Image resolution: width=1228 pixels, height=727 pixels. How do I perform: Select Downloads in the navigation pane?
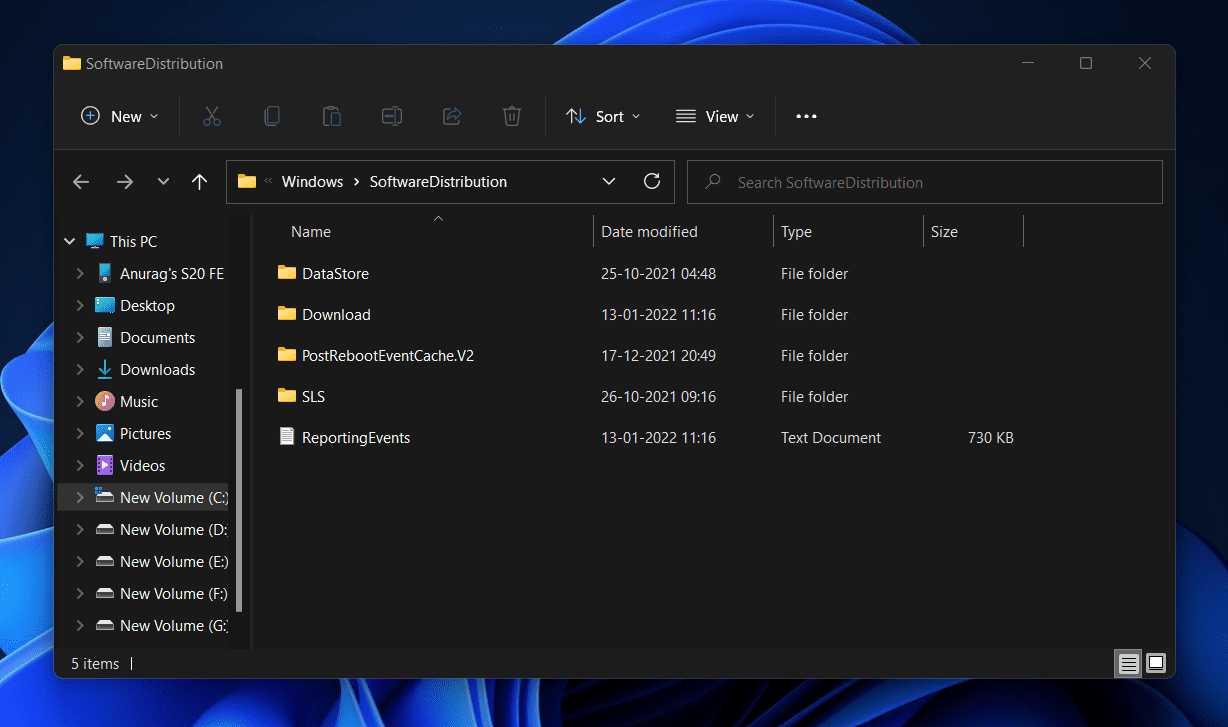157,370
